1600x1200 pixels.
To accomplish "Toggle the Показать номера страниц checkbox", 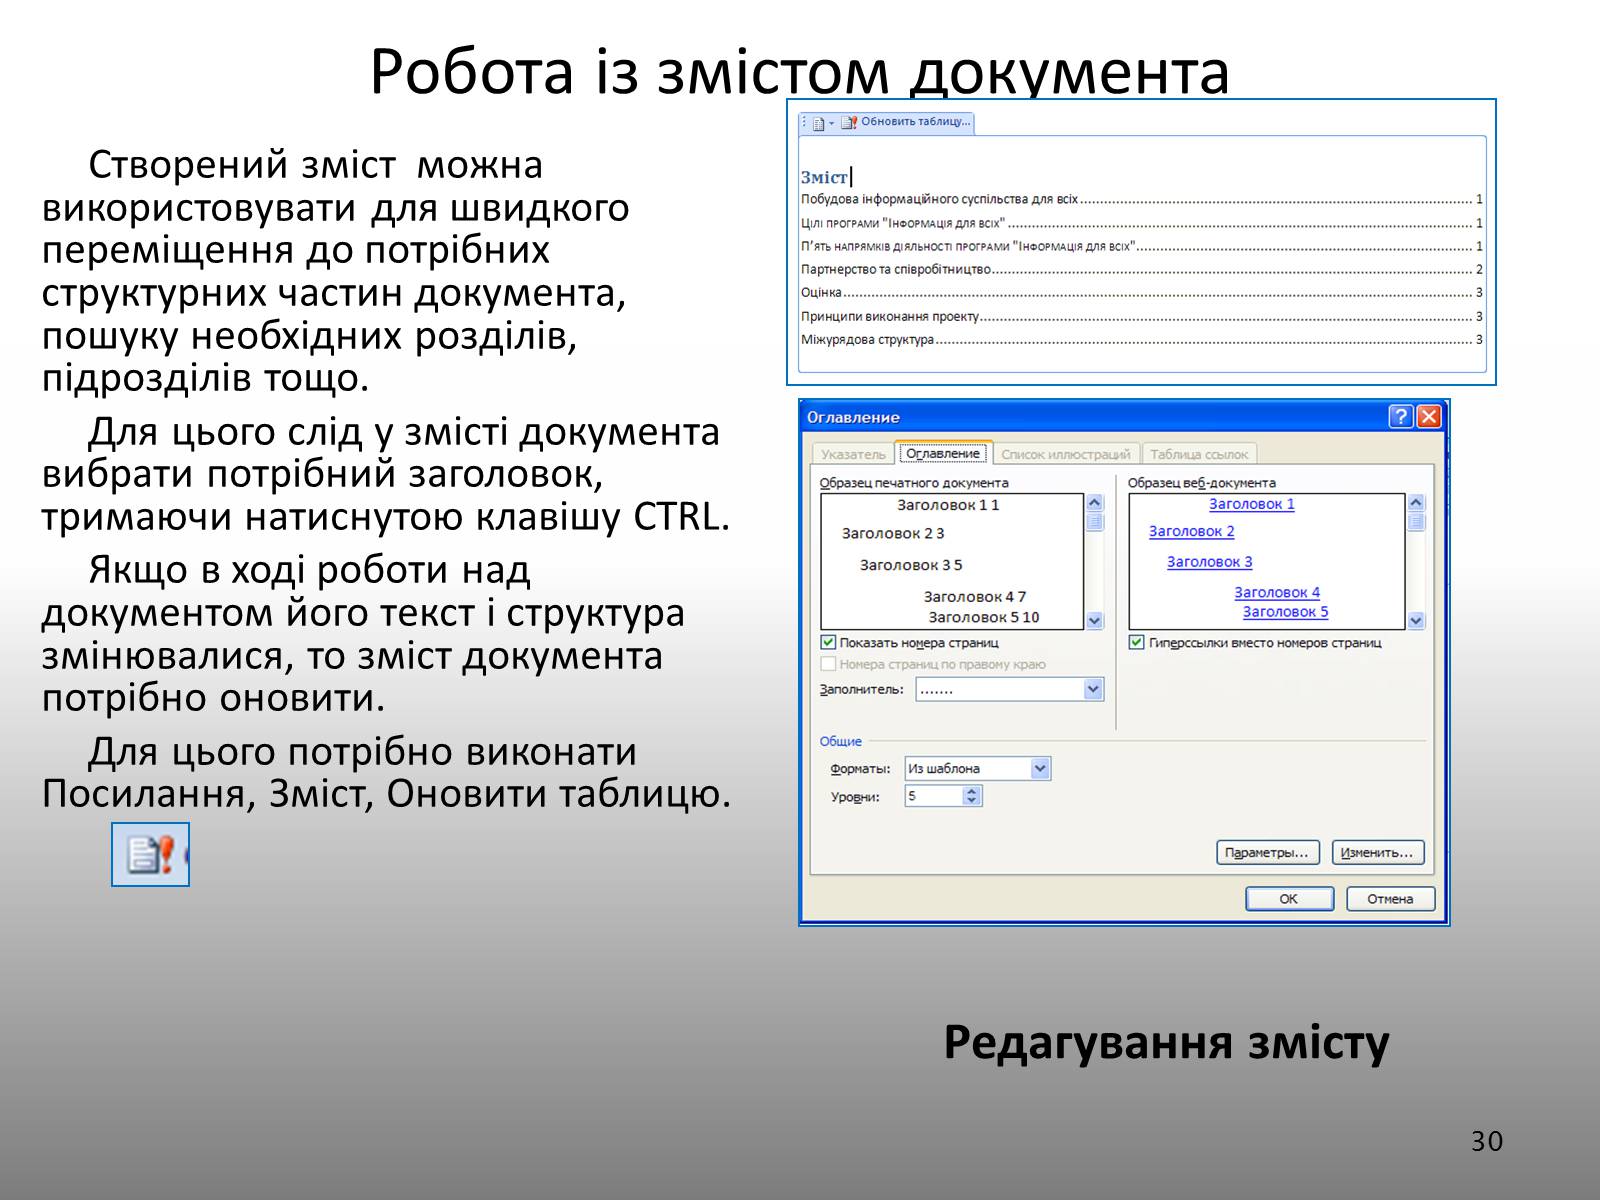I will (x=828, y=642).
